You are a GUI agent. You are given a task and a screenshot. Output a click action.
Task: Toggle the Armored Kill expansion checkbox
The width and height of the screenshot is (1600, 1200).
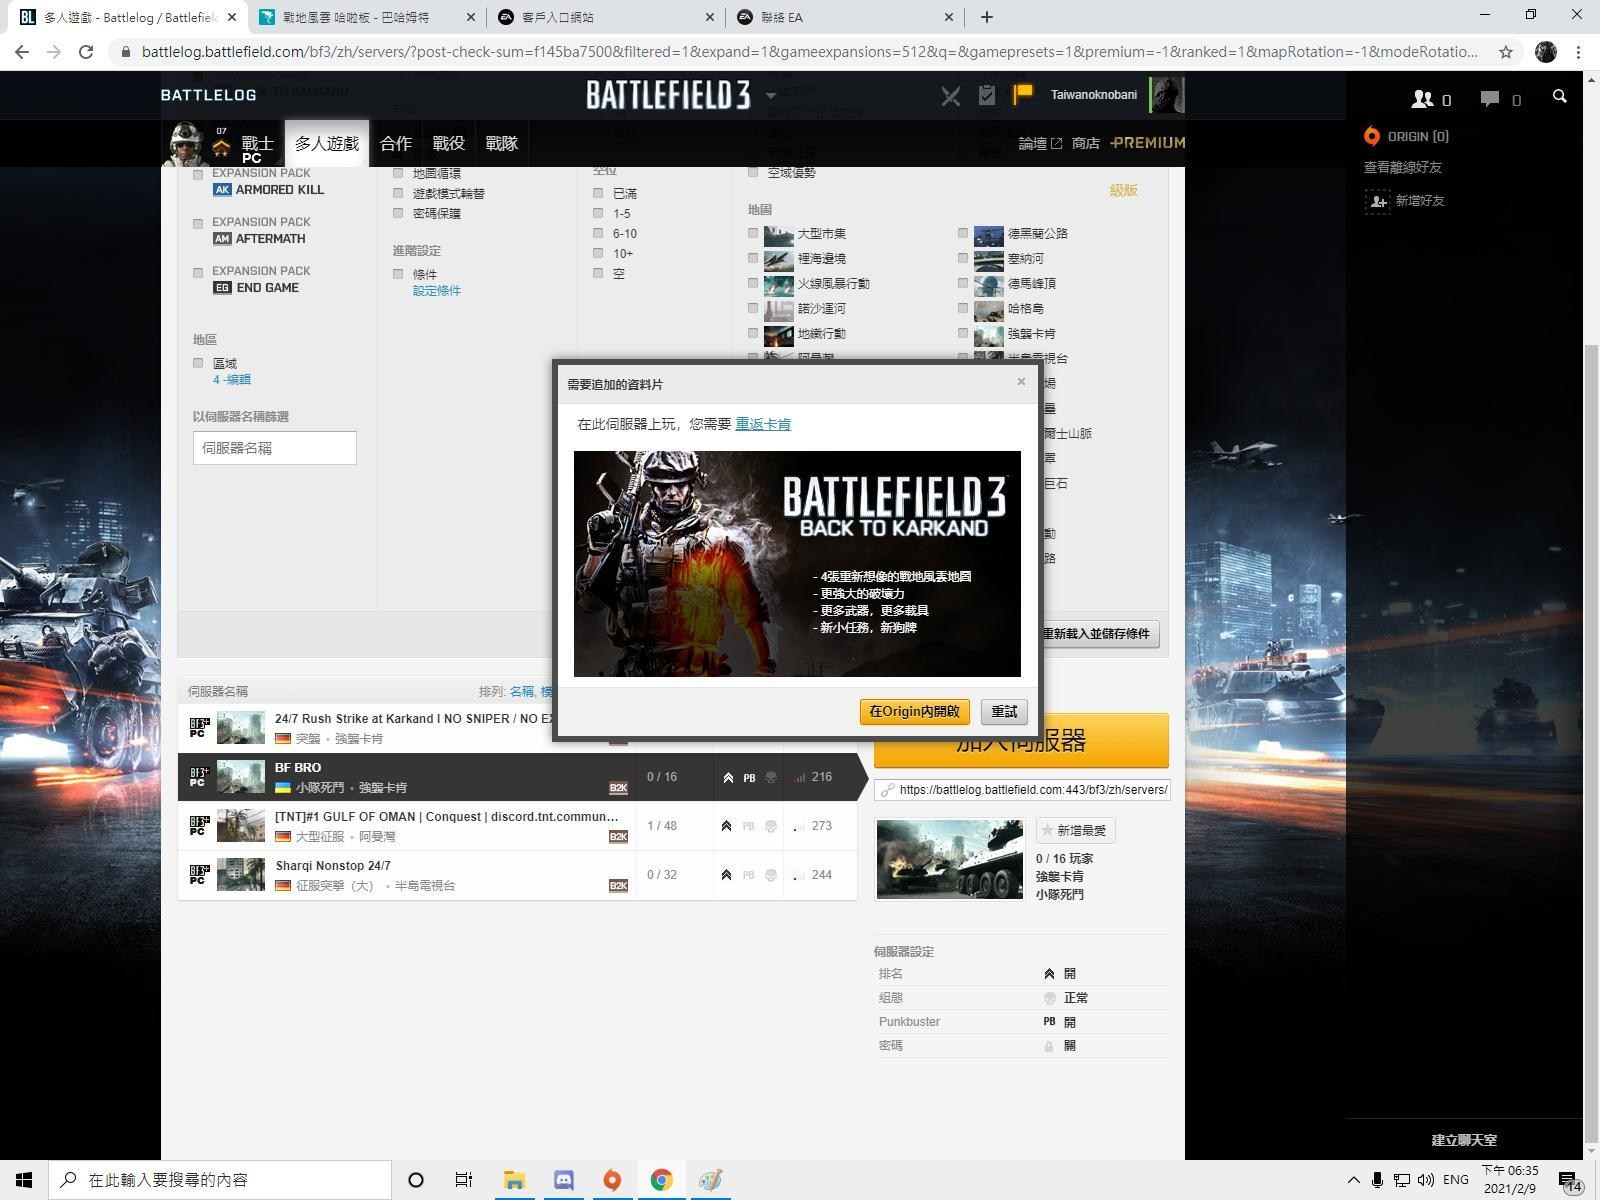coord(198,175)
